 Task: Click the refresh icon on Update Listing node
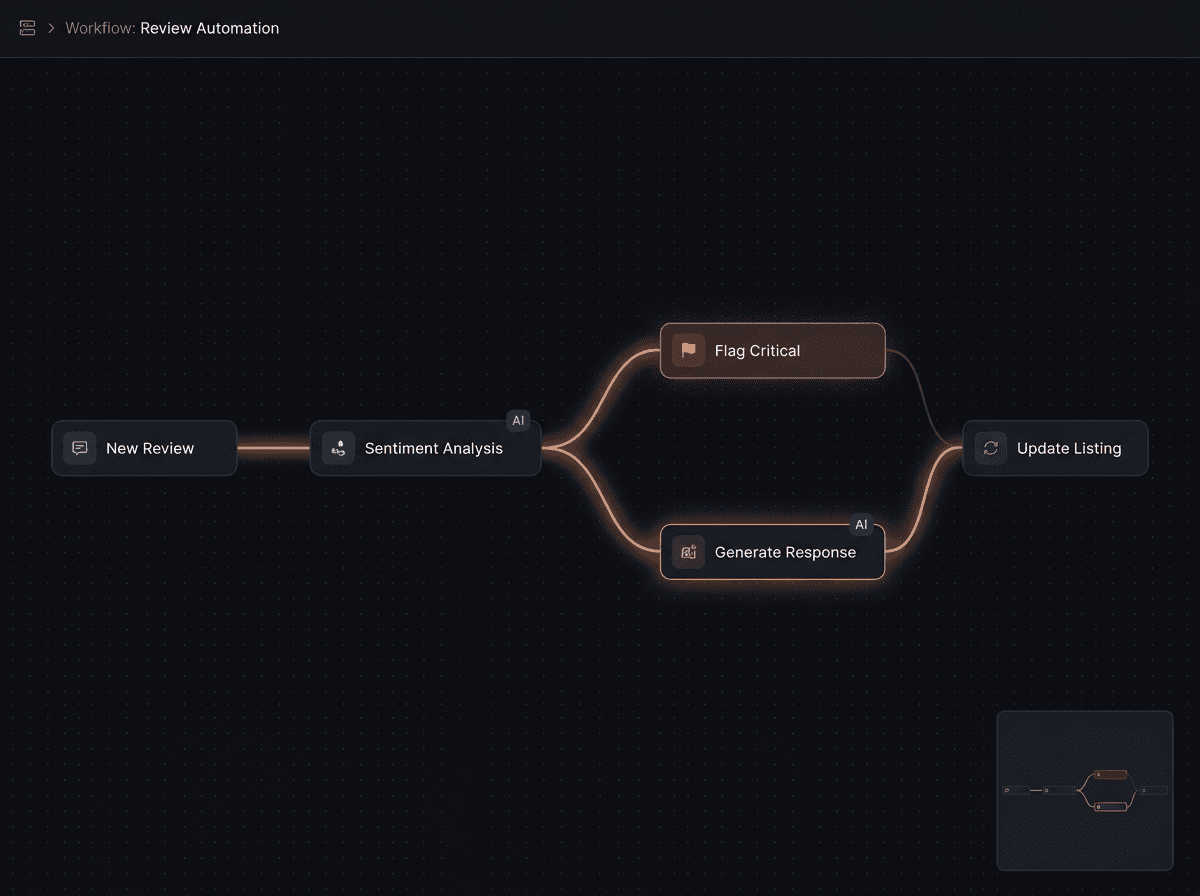[990, 448]
